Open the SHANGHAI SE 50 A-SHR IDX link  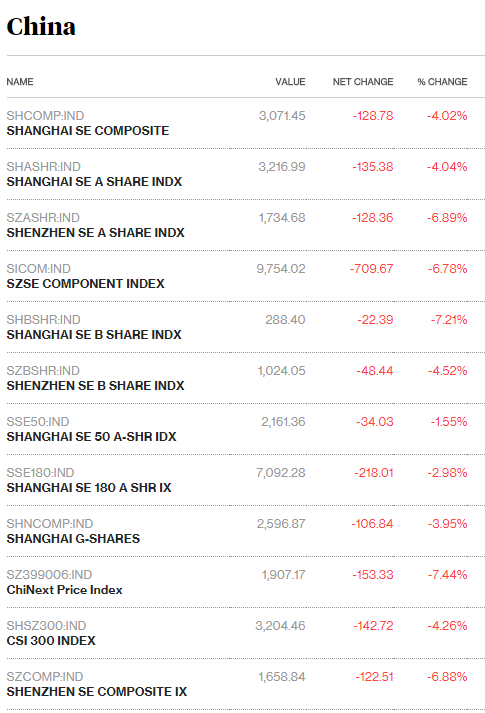click(x=91, y=437)
